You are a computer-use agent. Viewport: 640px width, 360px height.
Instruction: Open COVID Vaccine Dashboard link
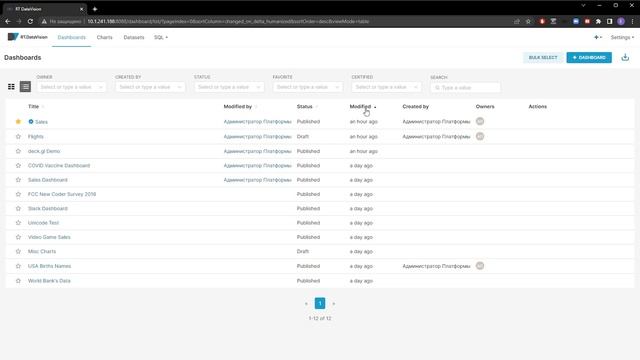pyautogui.click(x=59, y=165)
